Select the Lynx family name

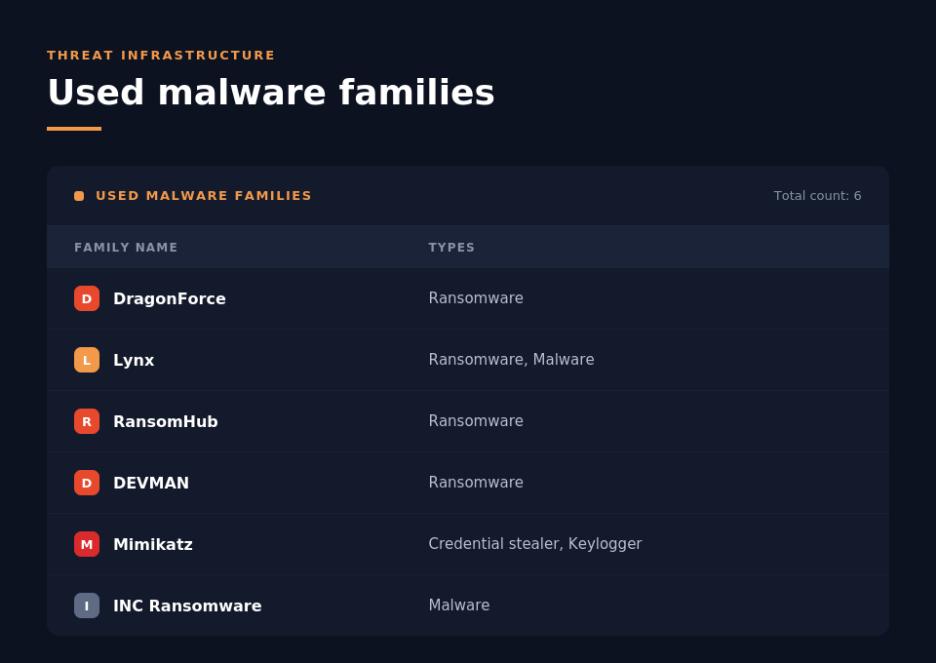coord(134,360)
